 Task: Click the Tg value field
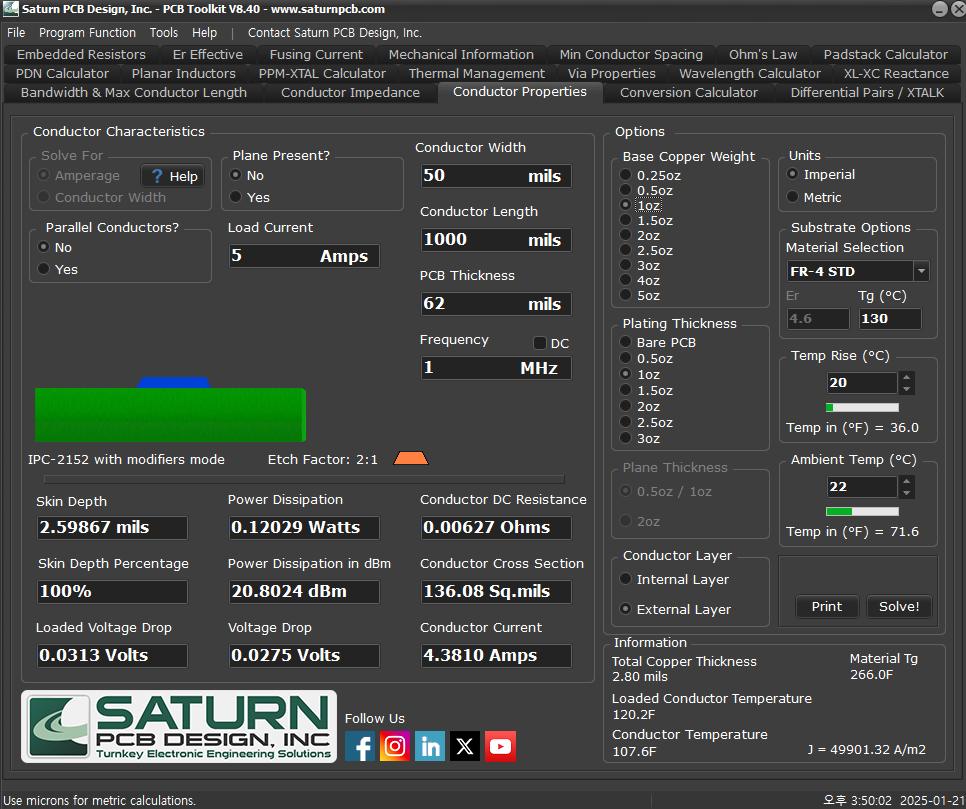click(x=890, y=319)
